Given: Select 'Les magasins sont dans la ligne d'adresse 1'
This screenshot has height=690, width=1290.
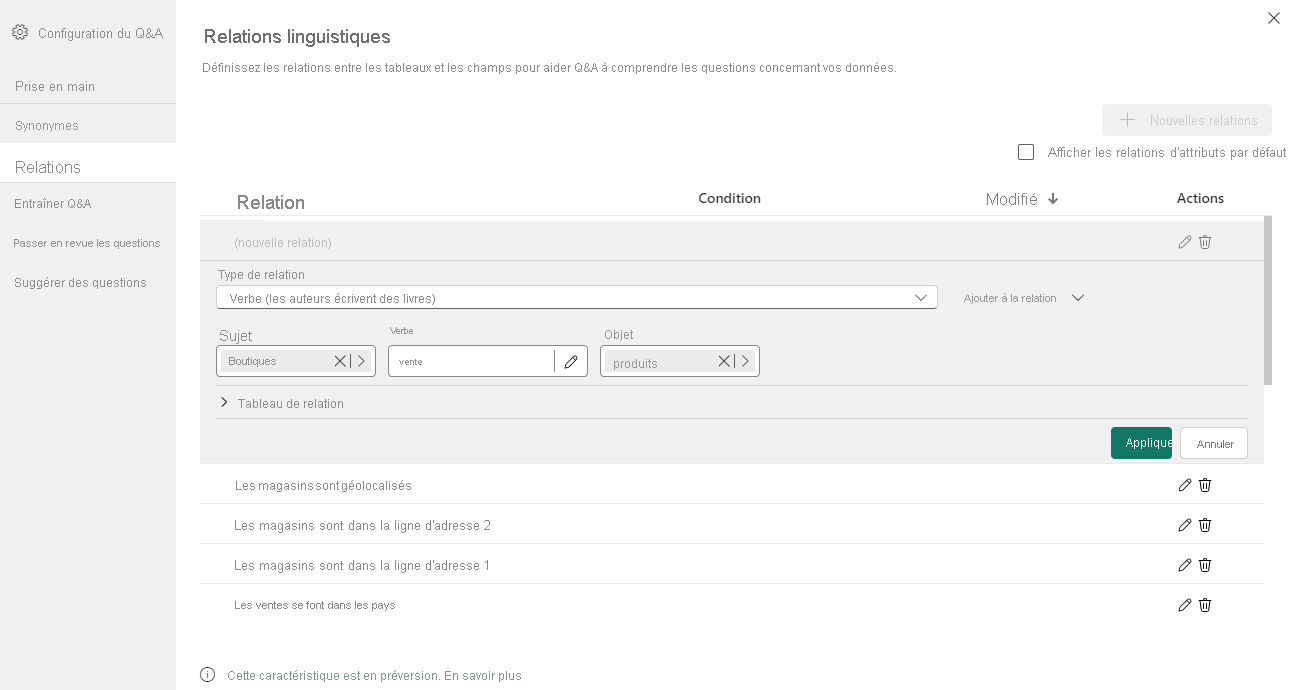Looking at the screenshot, I should (732, 565).
